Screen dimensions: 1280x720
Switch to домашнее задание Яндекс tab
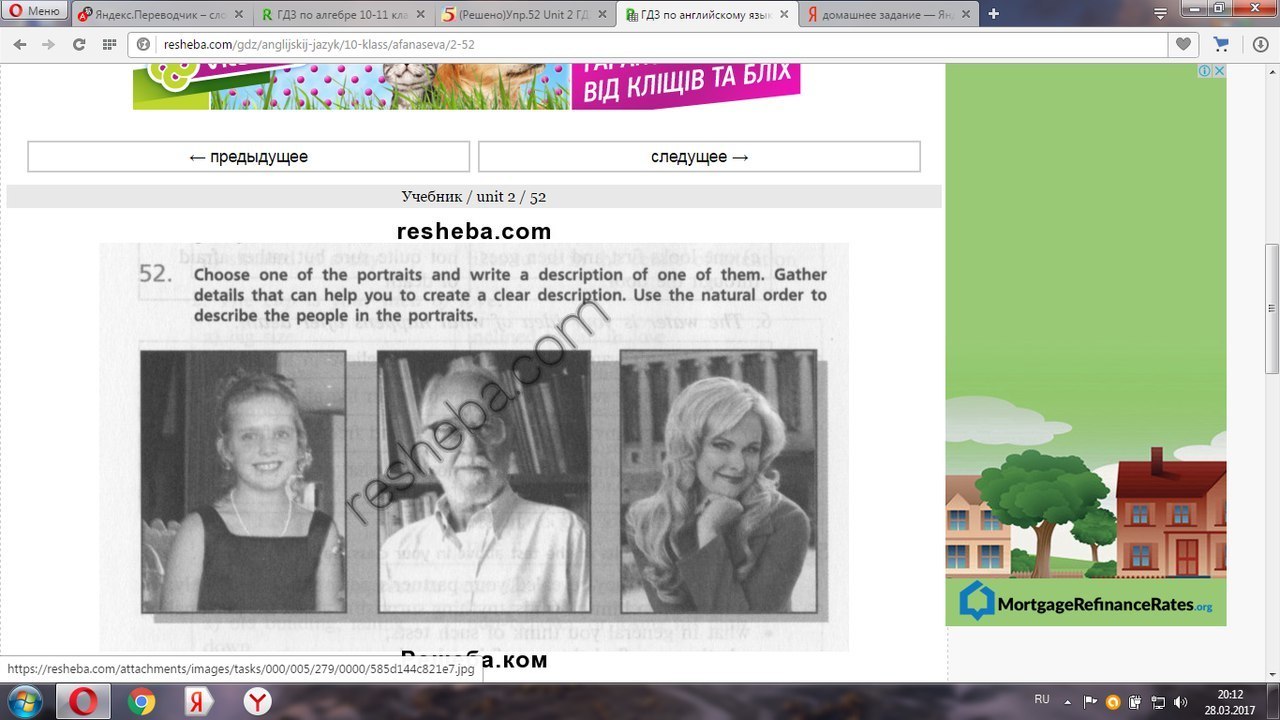(x=886, y=14)
